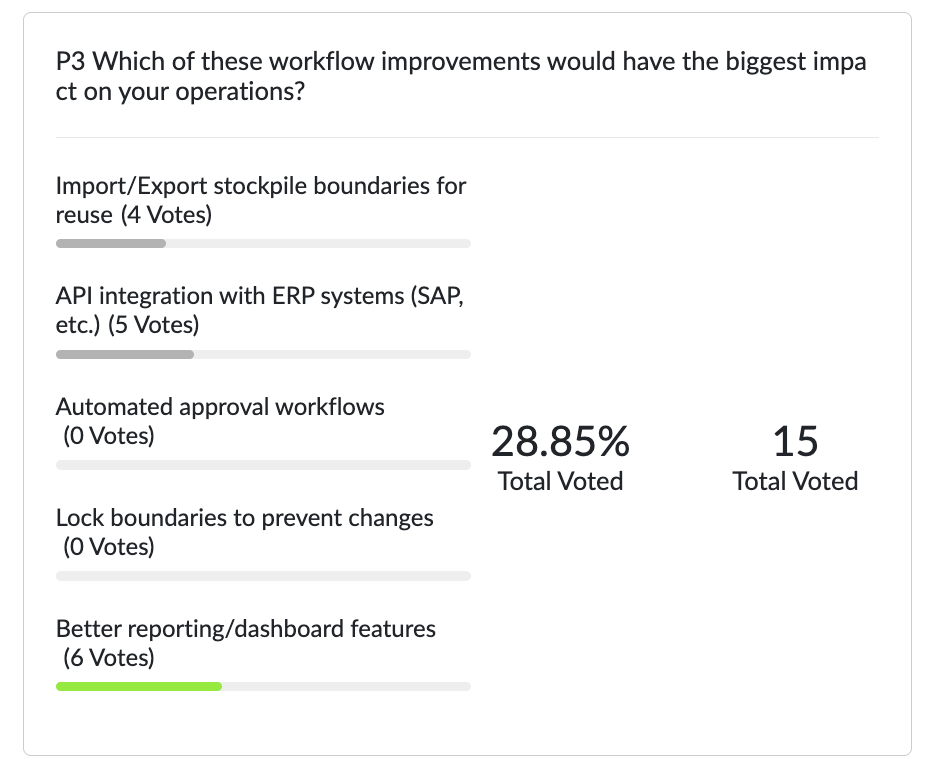Click (0 Votes) under Automated approval workflows

[x=109, y=436]
